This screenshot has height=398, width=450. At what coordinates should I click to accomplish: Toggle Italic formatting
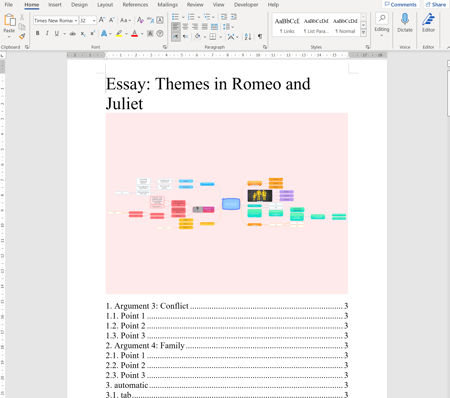[x=47, y=34]
